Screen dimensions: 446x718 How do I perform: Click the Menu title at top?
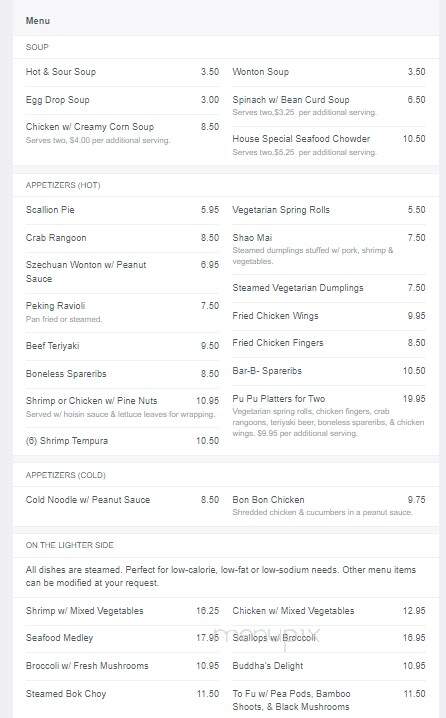(x=38, y=21)
